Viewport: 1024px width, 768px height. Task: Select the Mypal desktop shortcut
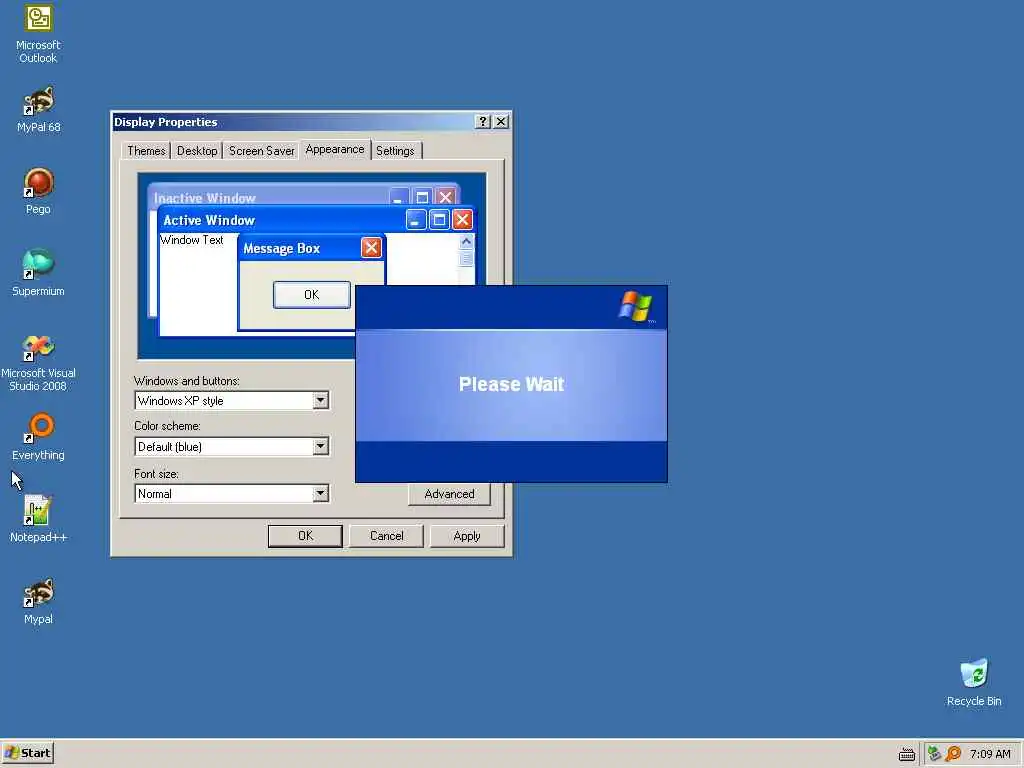coord(38,601)
